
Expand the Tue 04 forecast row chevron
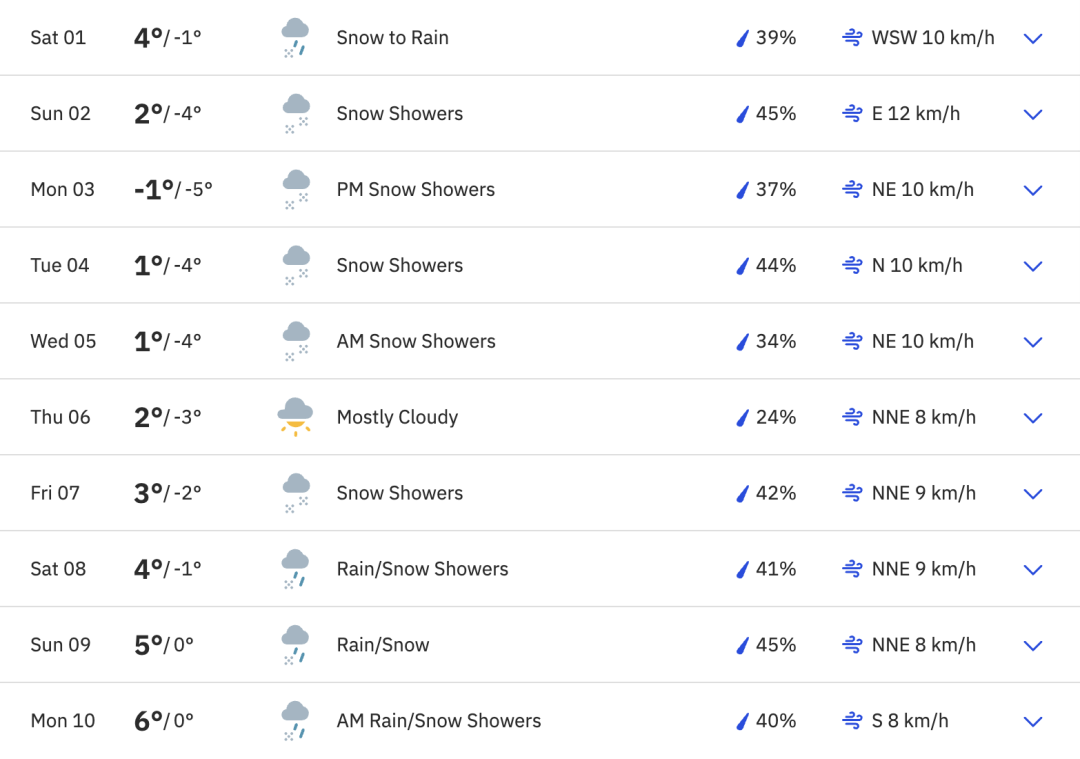(1033, 266)
